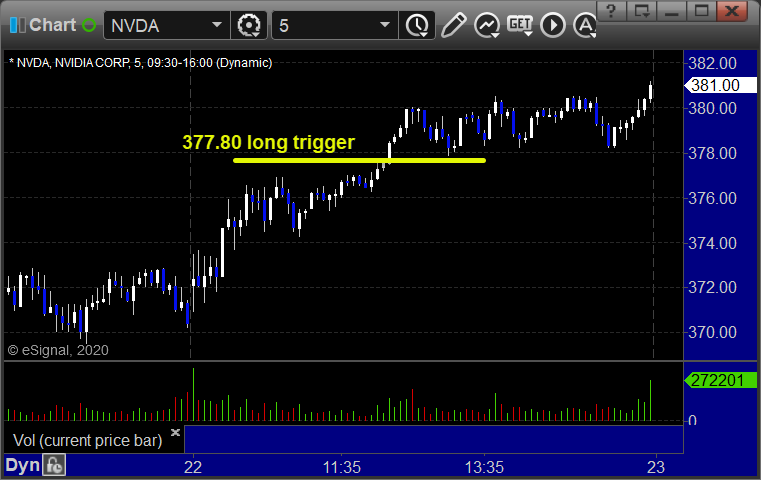761x480 pixels.
Task: Click the 22 date axis label
Action: point(193,467)
